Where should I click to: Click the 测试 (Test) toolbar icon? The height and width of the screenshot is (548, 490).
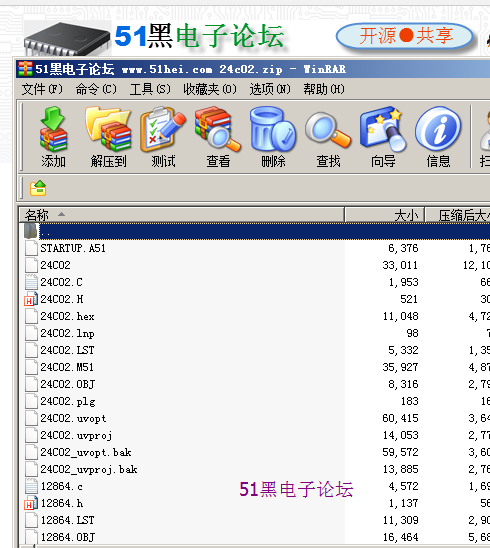163,137
